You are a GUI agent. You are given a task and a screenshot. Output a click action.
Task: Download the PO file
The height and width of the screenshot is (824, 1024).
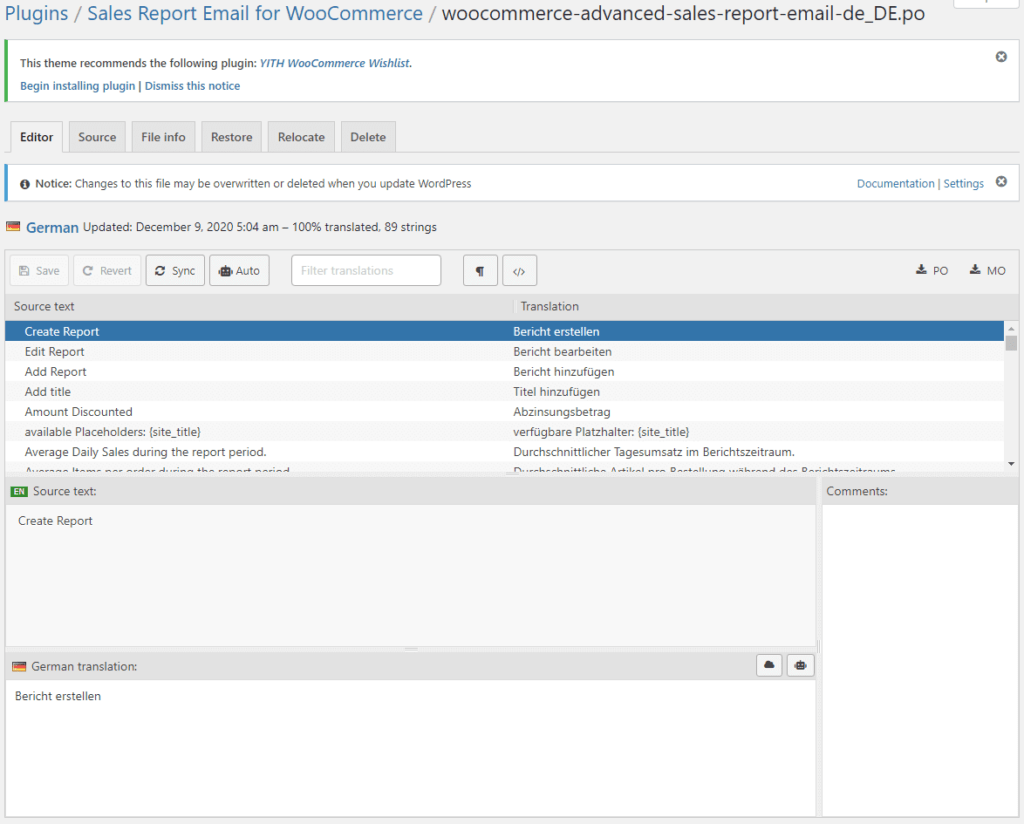(x=931, y=270)
